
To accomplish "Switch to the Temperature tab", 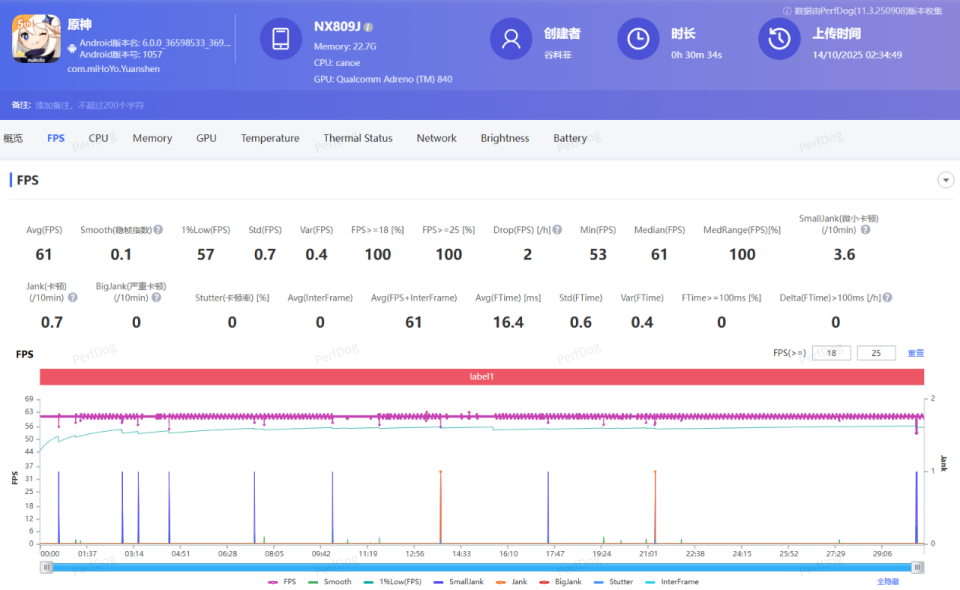I will [x=270, y=138].
